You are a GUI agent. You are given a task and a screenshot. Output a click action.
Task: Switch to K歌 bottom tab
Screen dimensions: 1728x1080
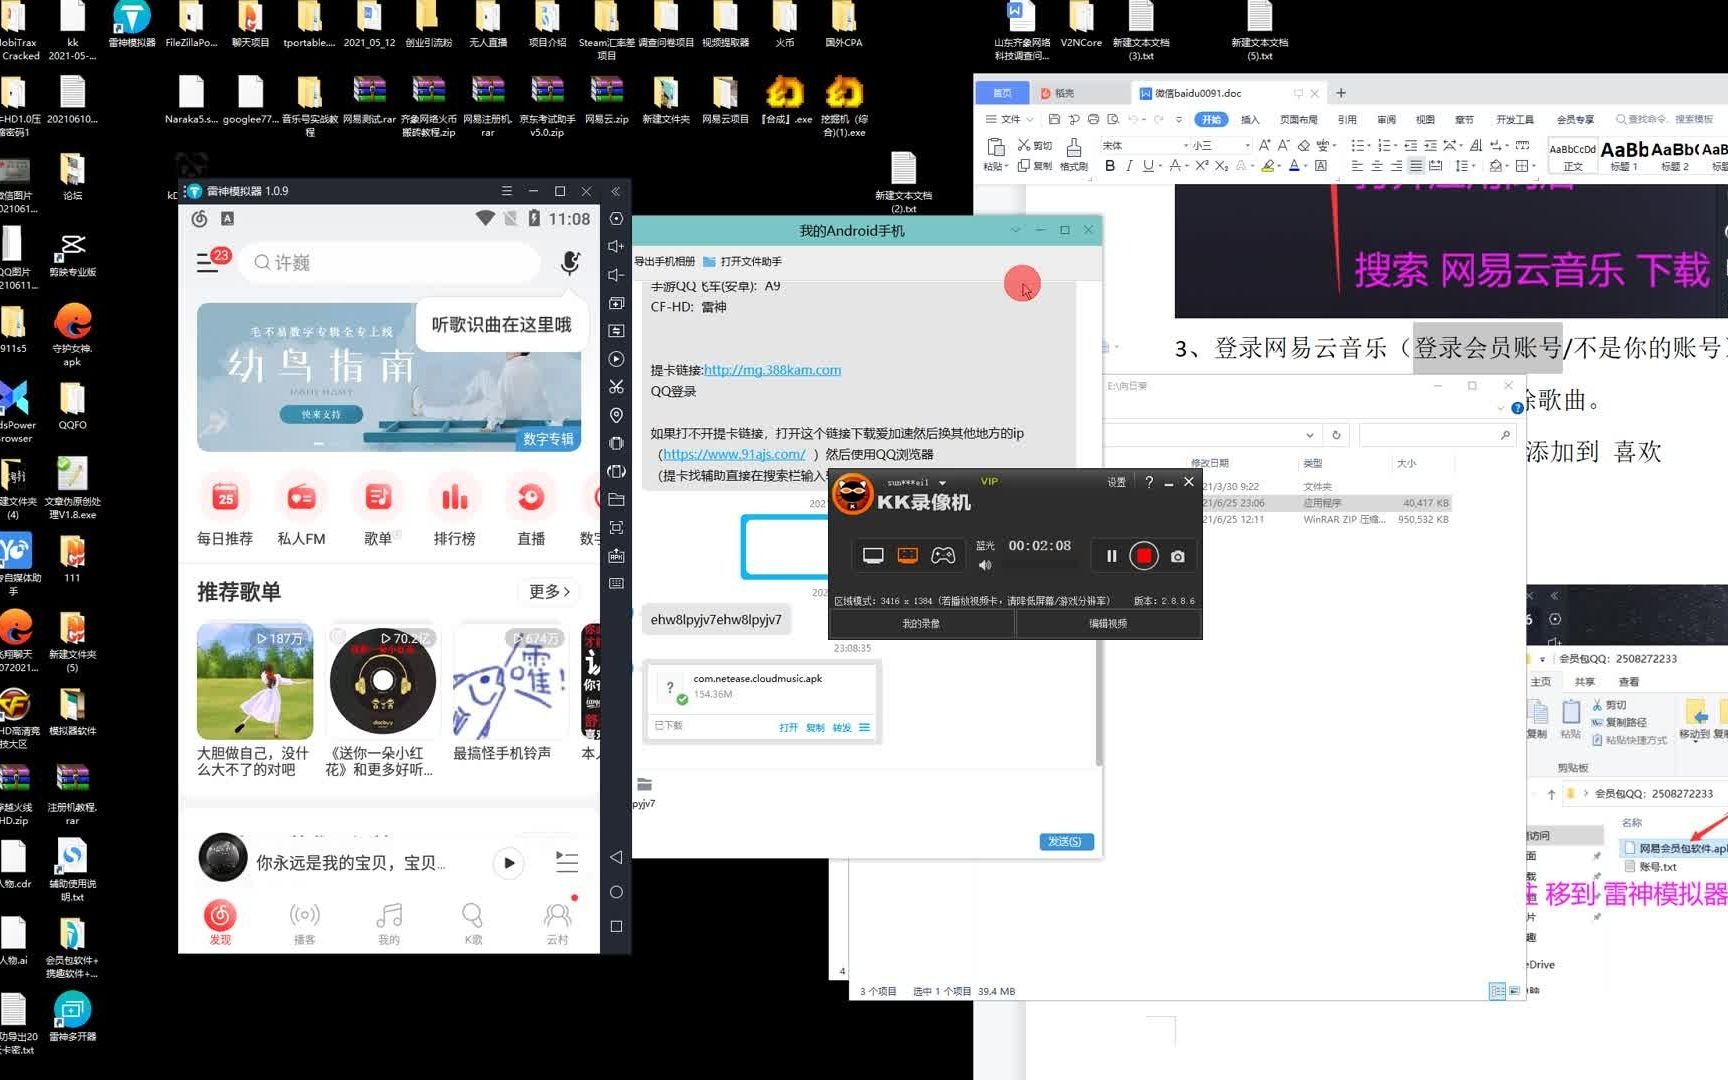[473, 923]
